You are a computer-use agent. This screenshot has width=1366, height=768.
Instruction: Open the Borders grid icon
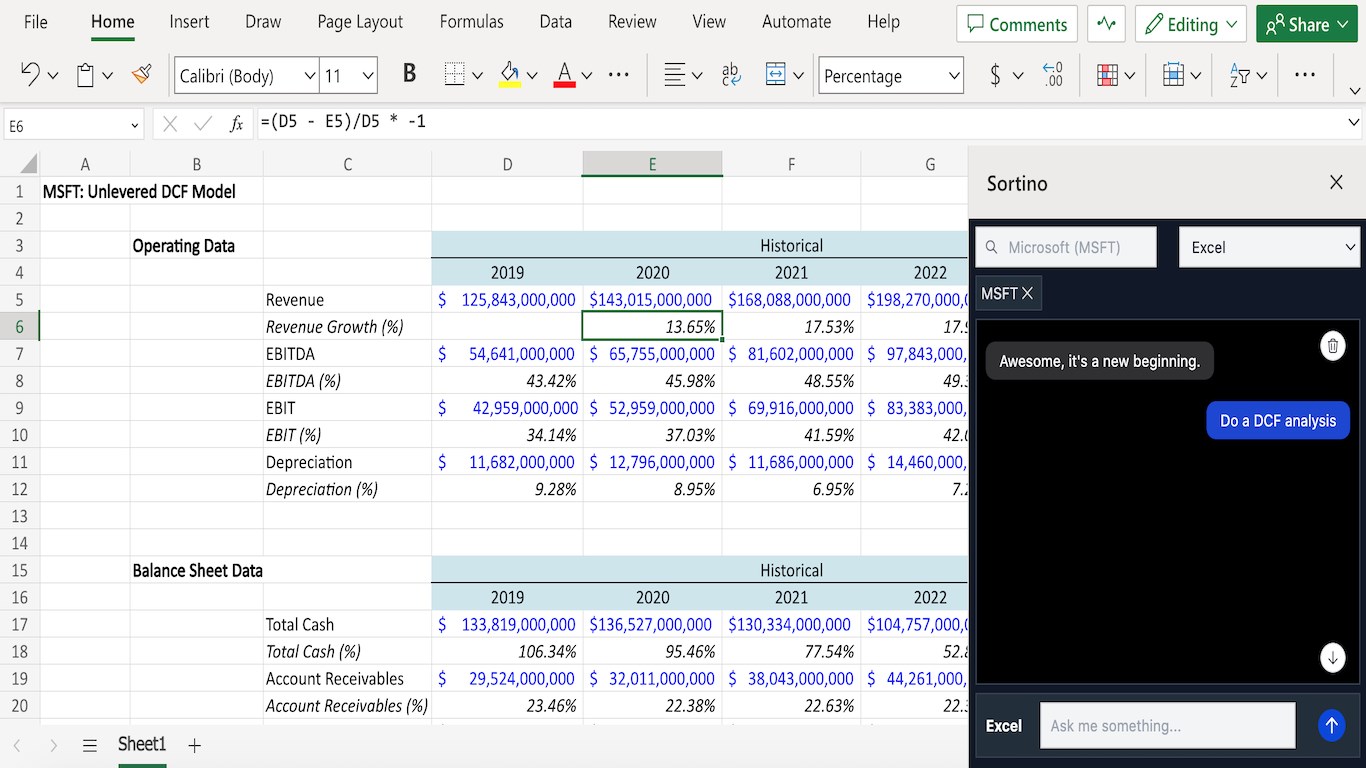tap(454, 75)
